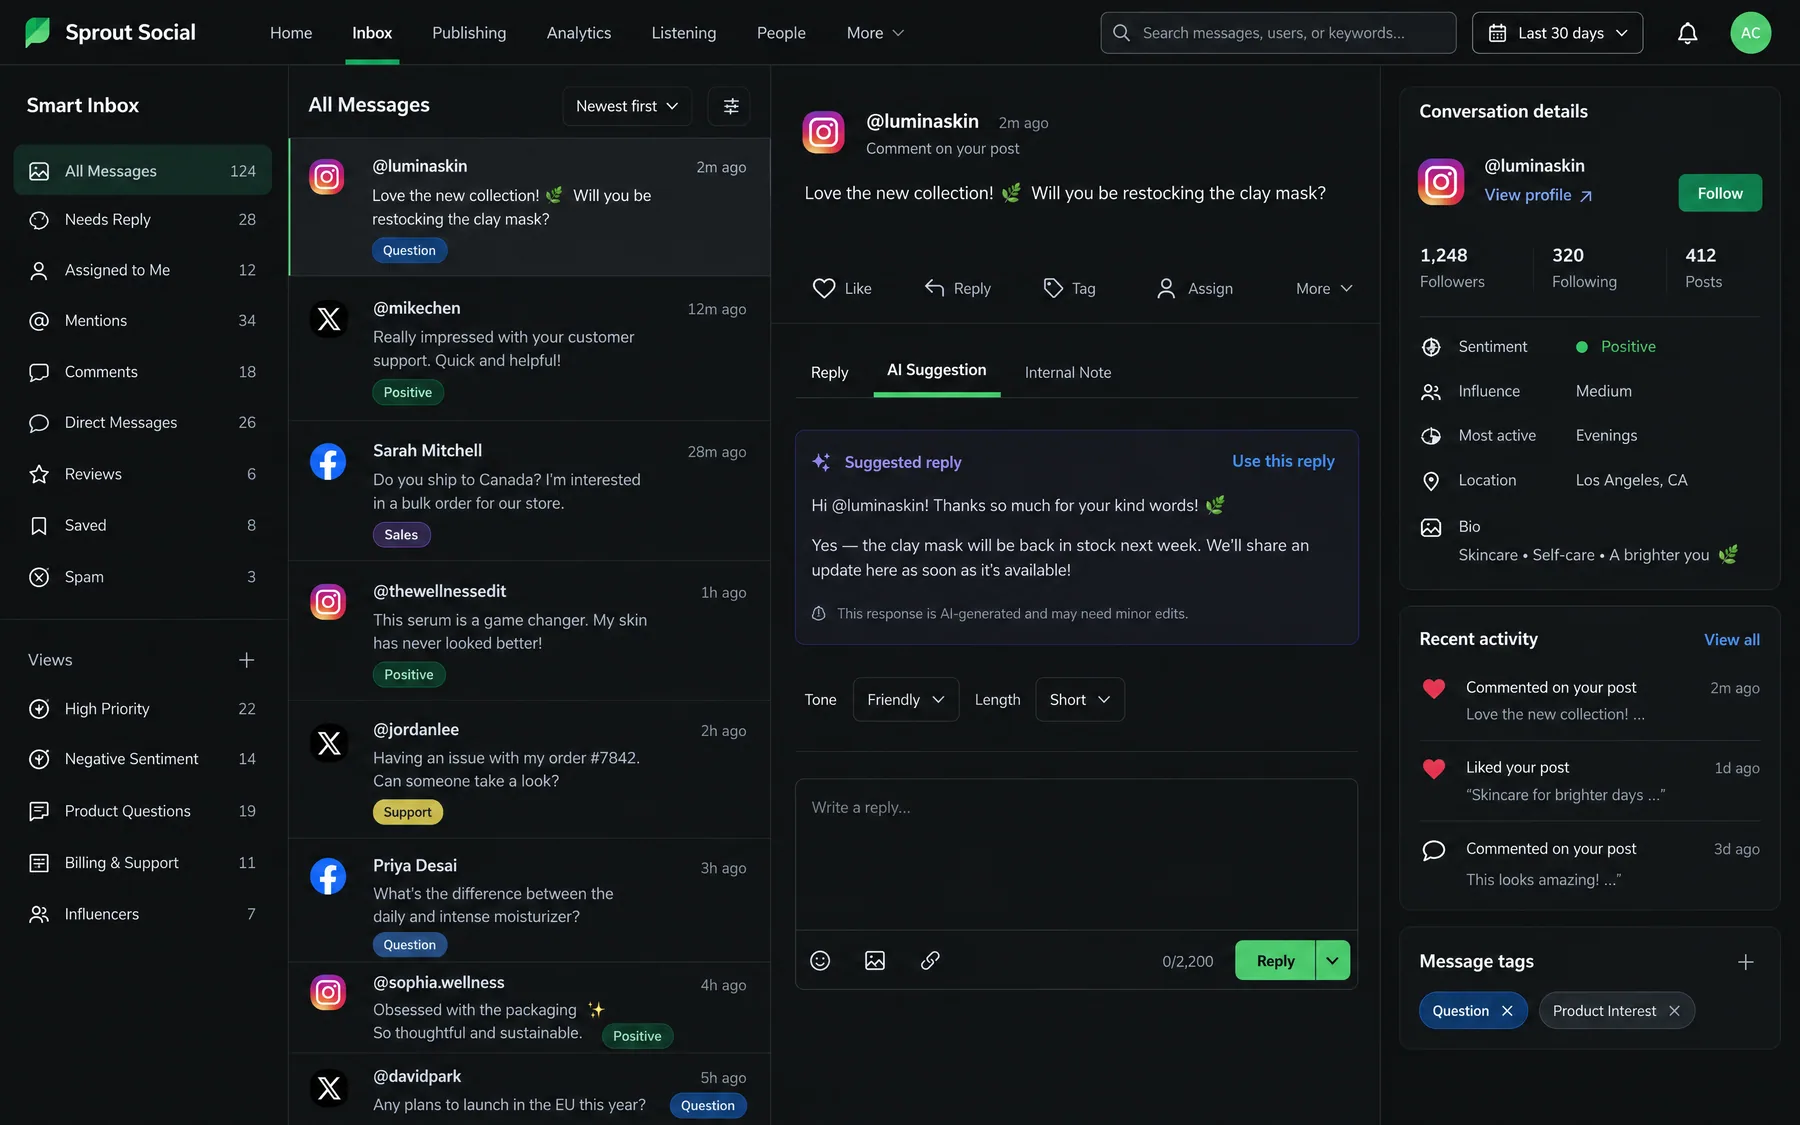Like the @luminaskin comment

pos(842,288)
